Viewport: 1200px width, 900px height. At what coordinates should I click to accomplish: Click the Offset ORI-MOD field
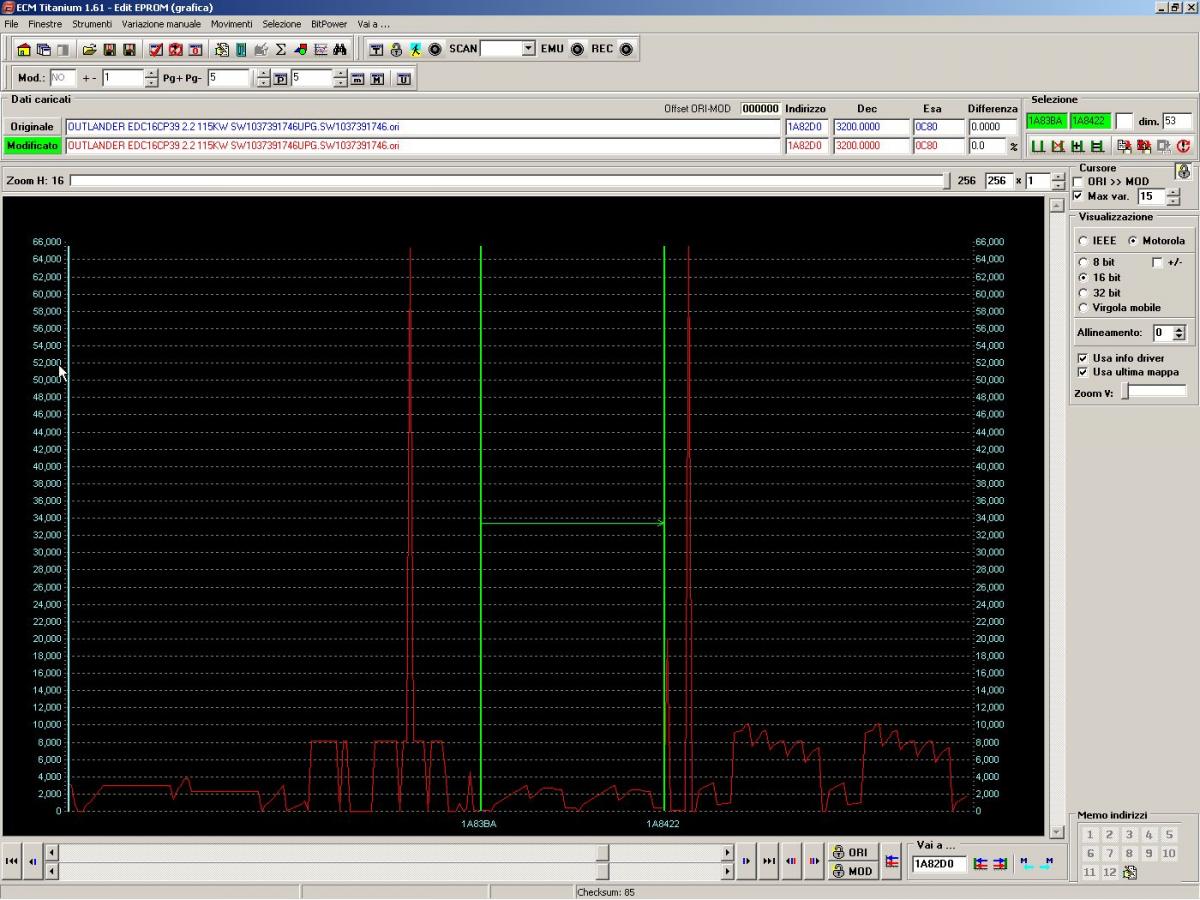point(761,109)
